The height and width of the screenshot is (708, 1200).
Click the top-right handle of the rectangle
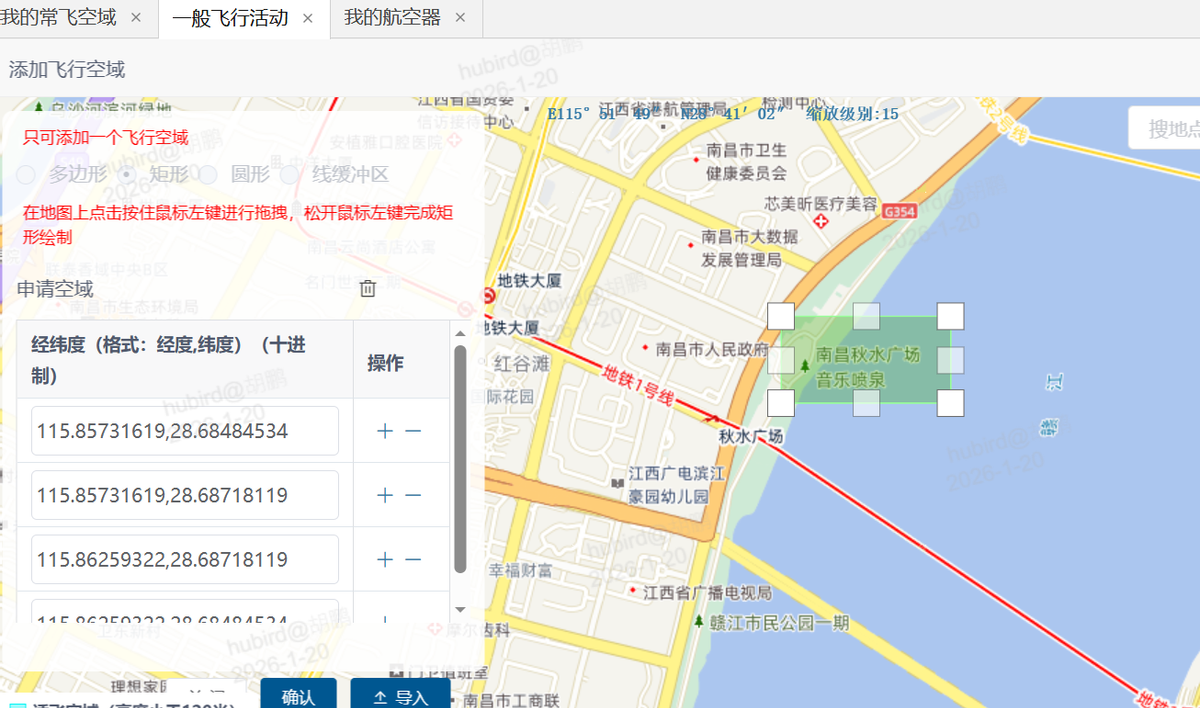951,316
